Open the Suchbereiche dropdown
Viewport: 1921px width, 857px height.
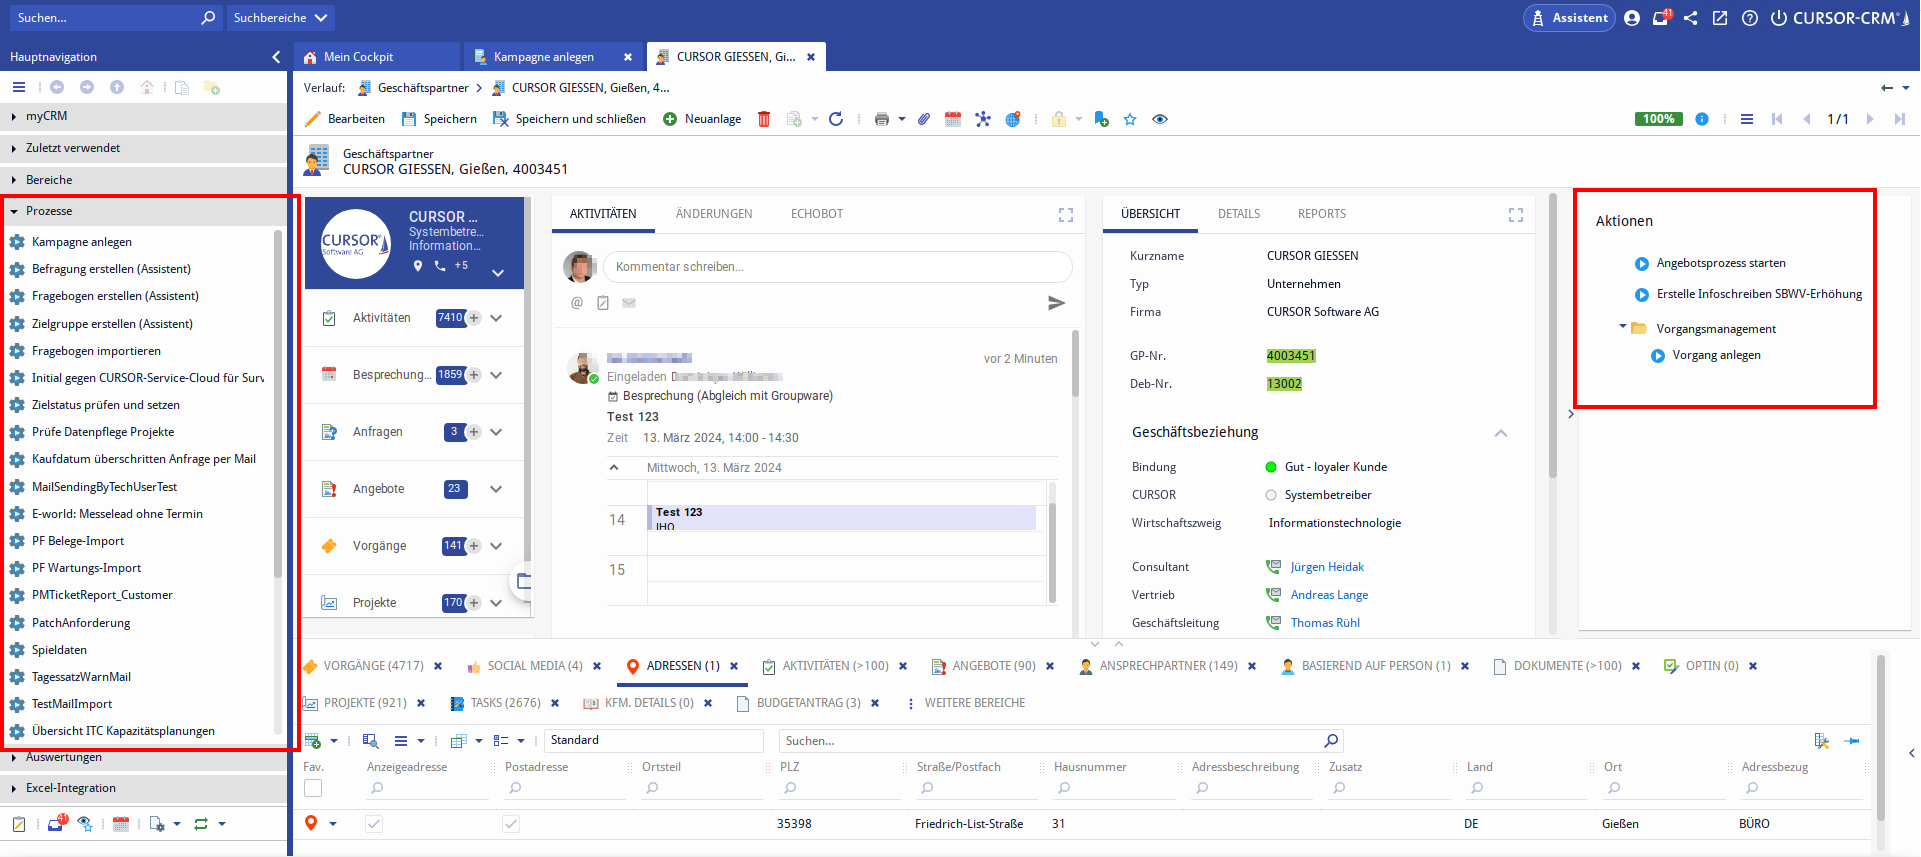click(280, 18)
